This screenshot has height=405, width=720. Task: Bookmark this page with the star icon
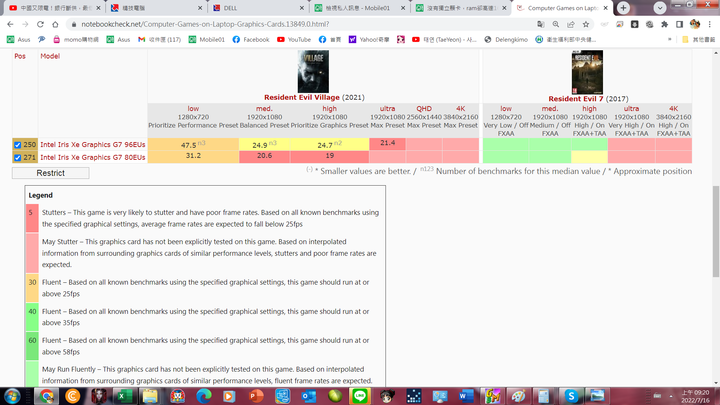pos(586,24)
